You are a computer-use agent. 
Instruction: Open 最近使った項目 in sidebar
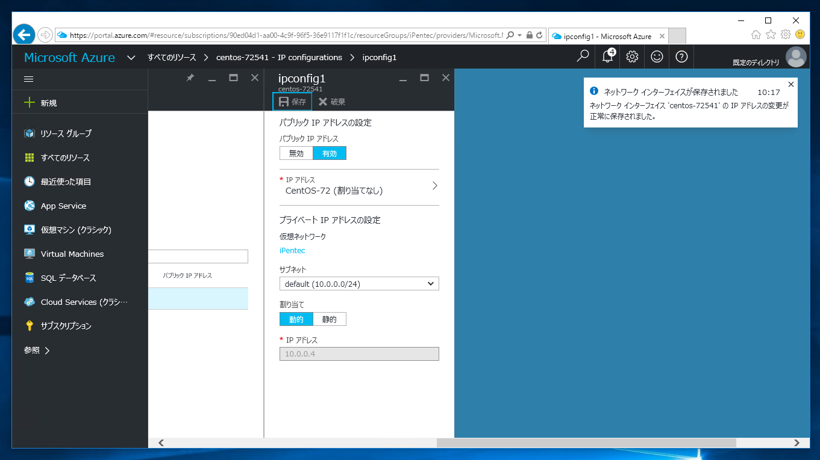66,181
